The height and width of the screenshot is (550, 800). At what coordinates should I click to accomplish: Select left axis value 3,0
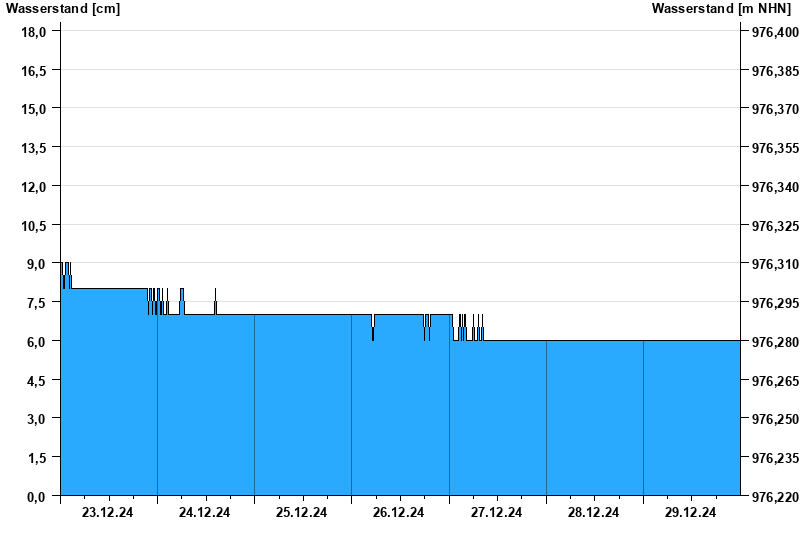pyautogui.click(x=37, y=419)
